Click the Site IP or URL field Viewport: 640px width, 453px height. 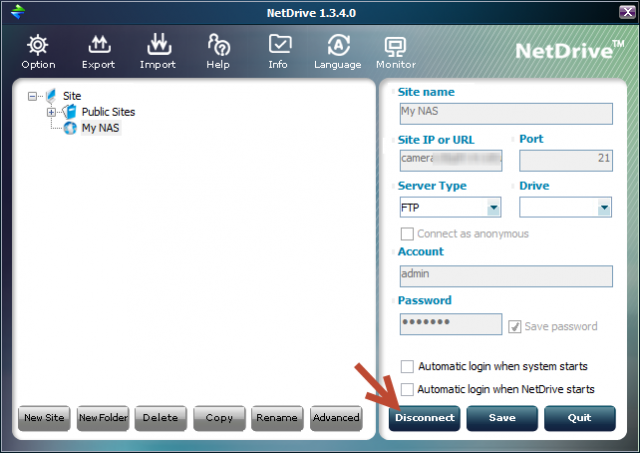pos(451,160)
